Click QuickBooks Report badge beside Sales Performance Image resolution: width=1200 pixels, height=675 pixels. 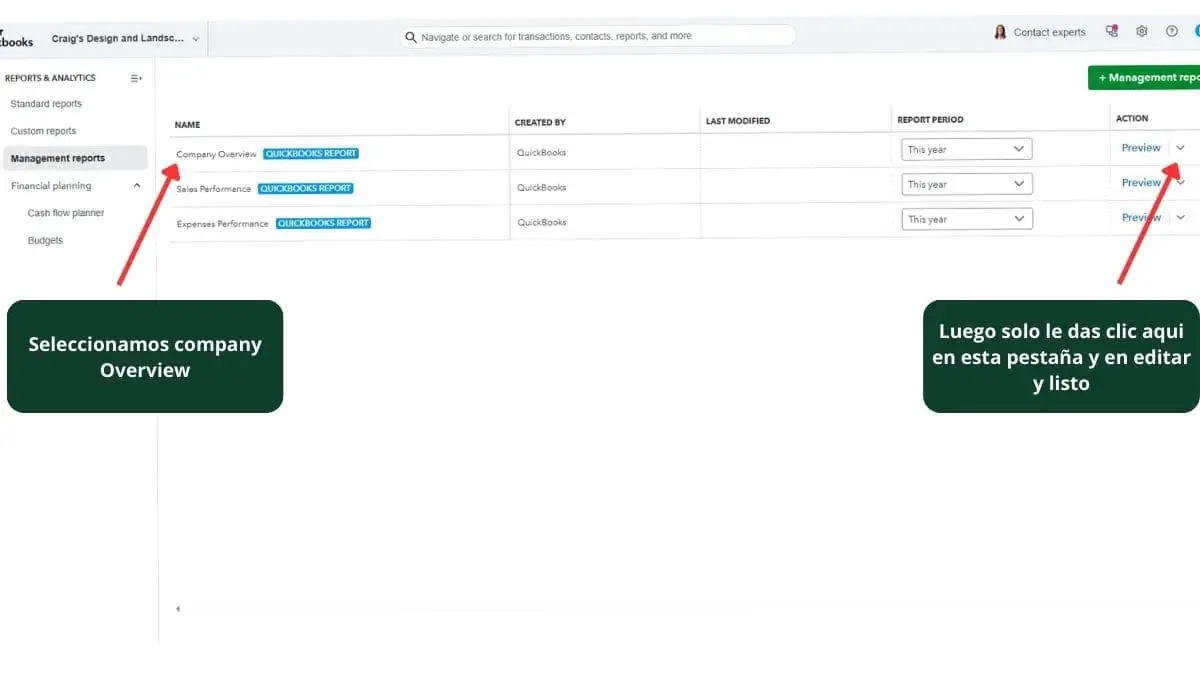305,188
